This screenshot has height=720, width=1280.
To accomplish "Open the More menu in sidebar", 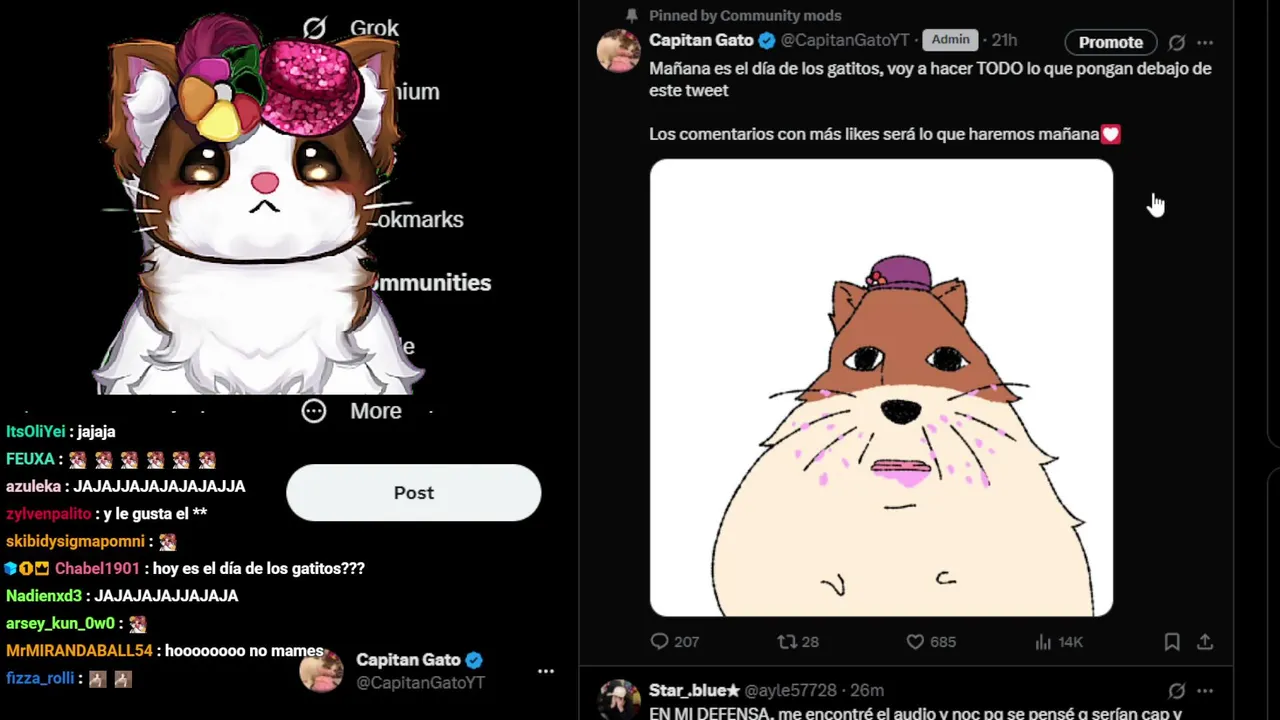I will point(374,411).
